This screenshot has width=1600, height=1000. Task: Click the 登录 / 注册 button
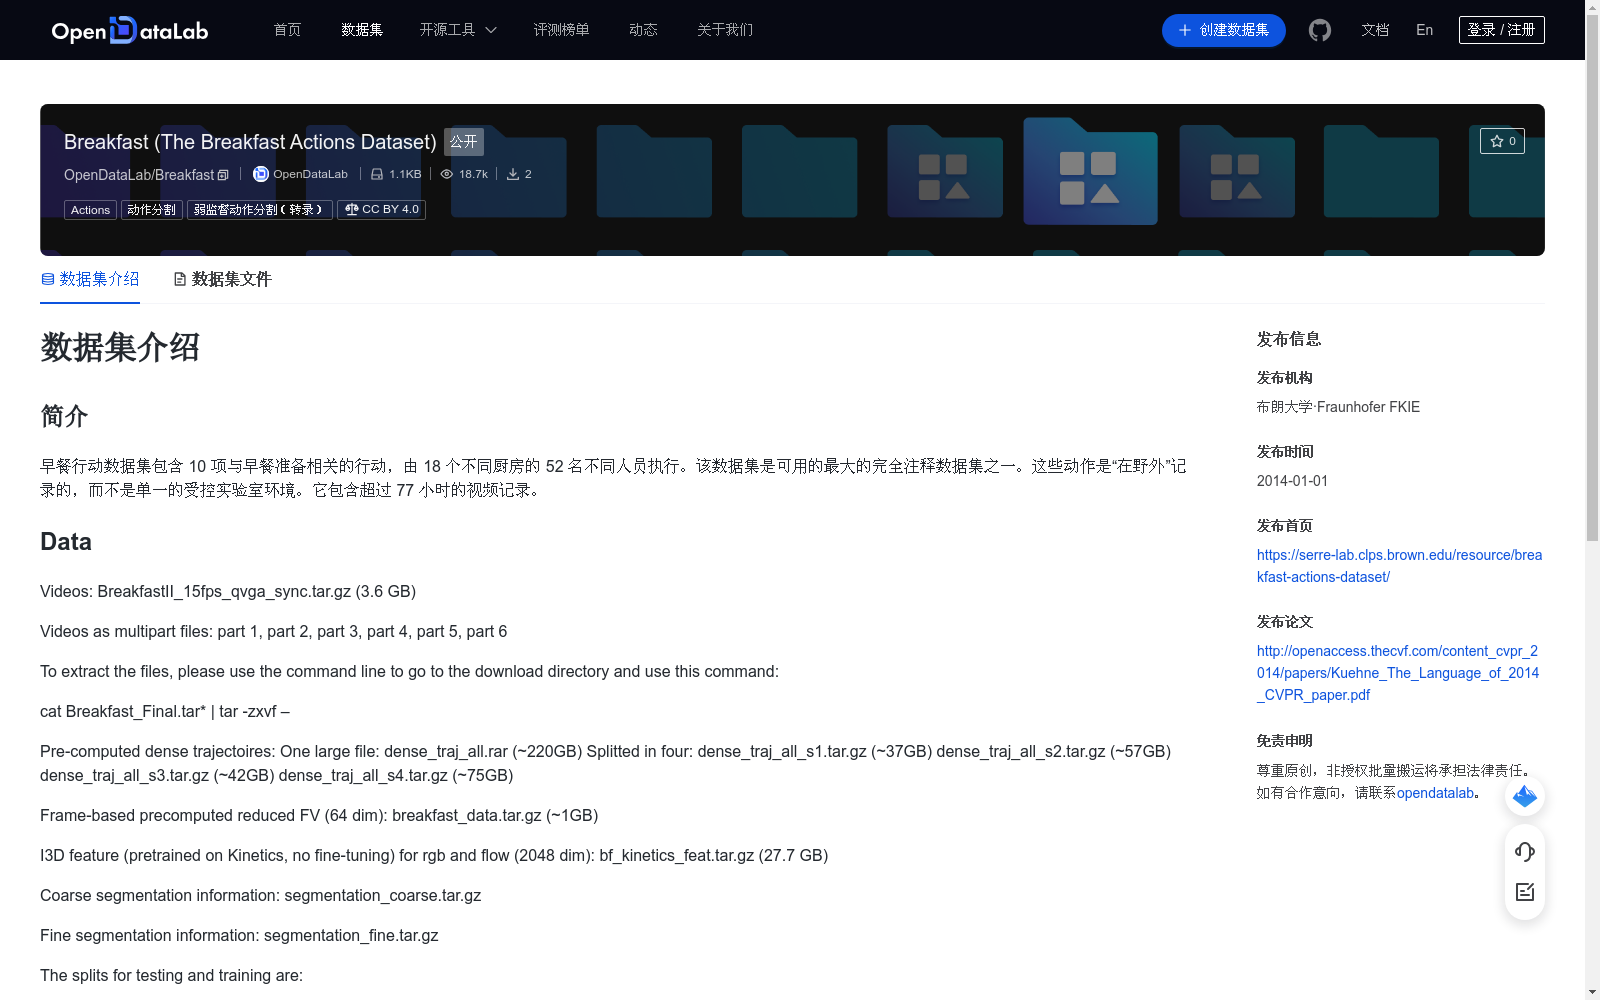pyautogui.click(x=1502, y=30)
